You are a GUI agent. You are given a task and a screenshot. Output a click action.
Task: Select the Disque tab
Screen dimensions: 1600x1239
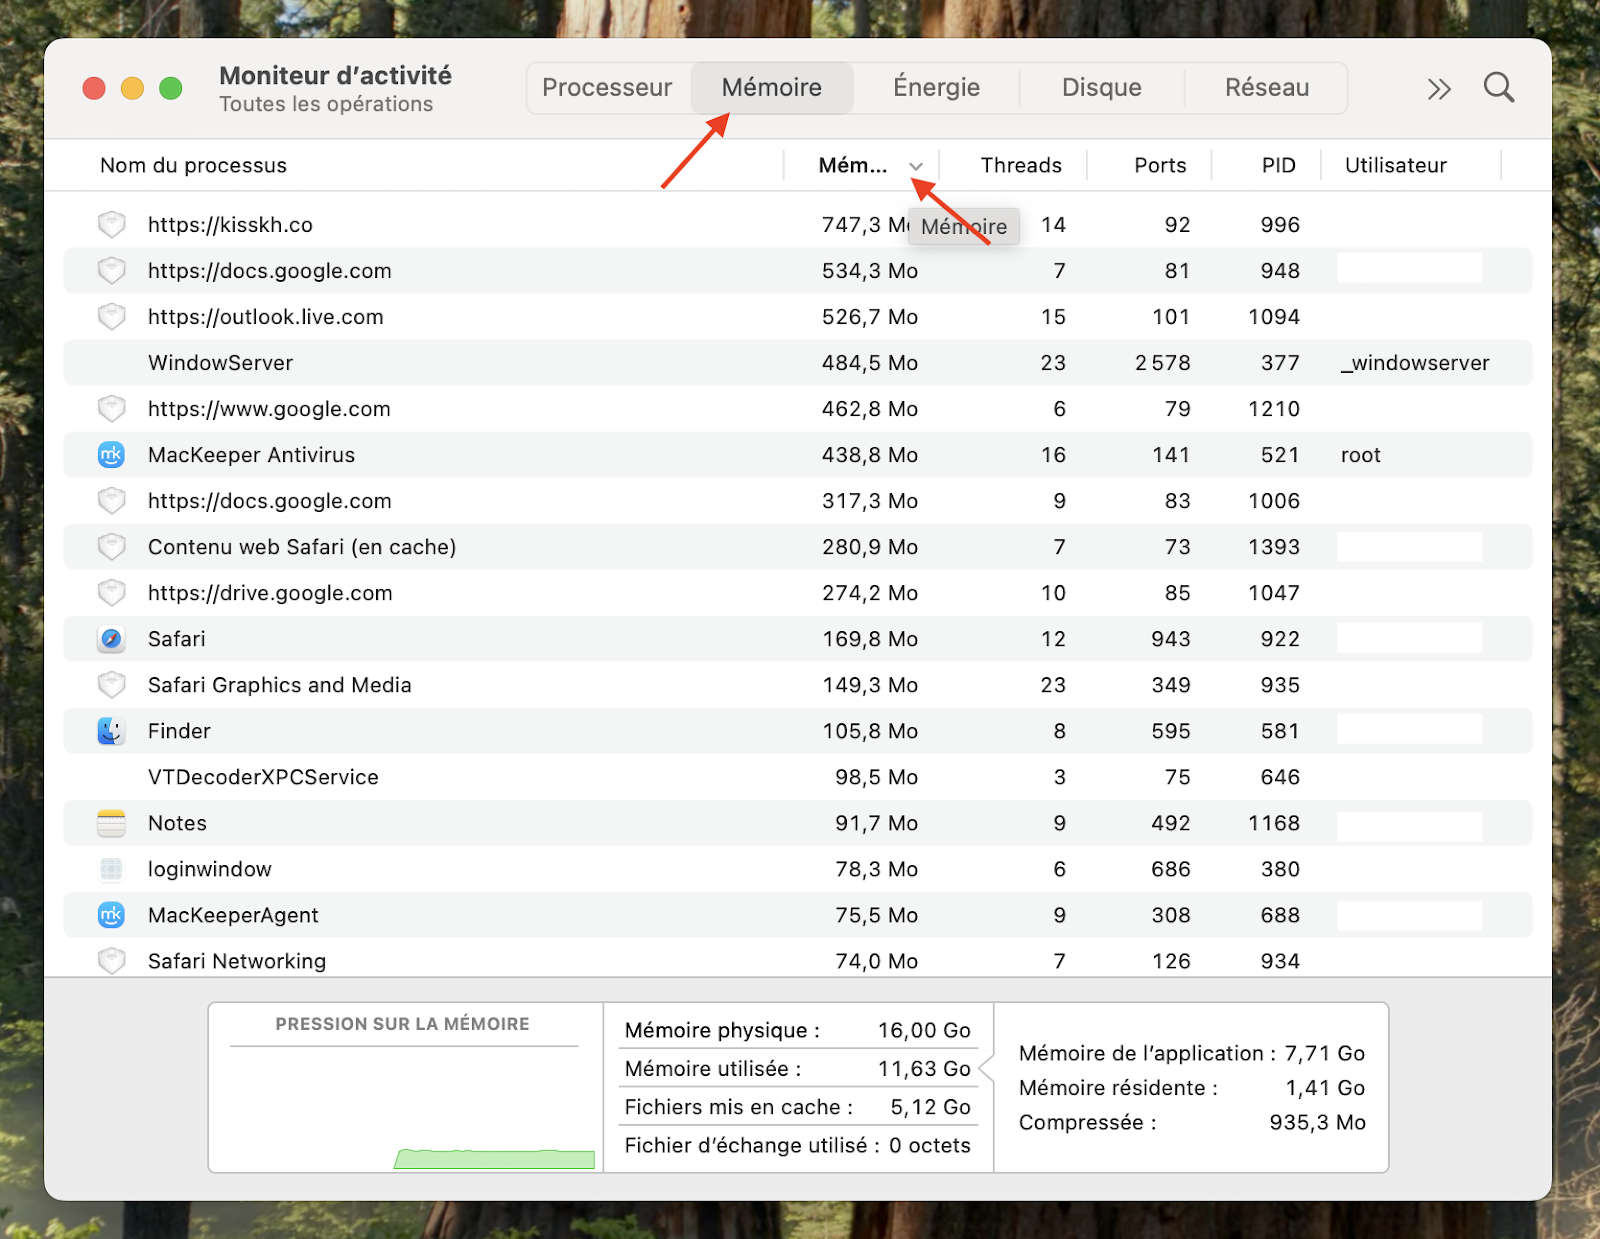click(x=1101, y=87)
